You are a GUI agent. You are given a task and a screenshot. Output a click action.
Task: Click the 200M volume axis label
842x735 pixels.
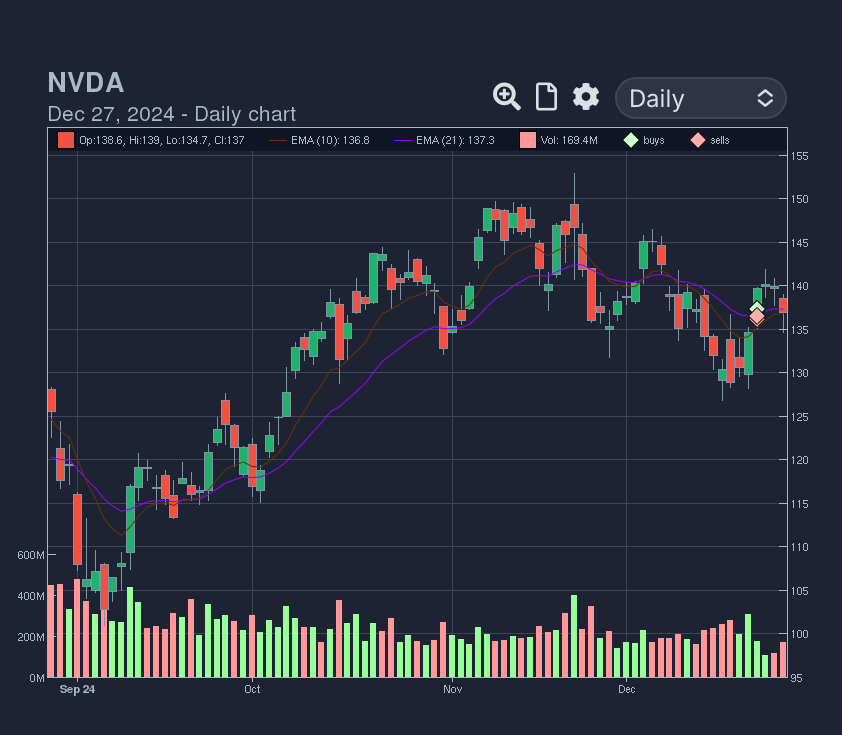31,637
